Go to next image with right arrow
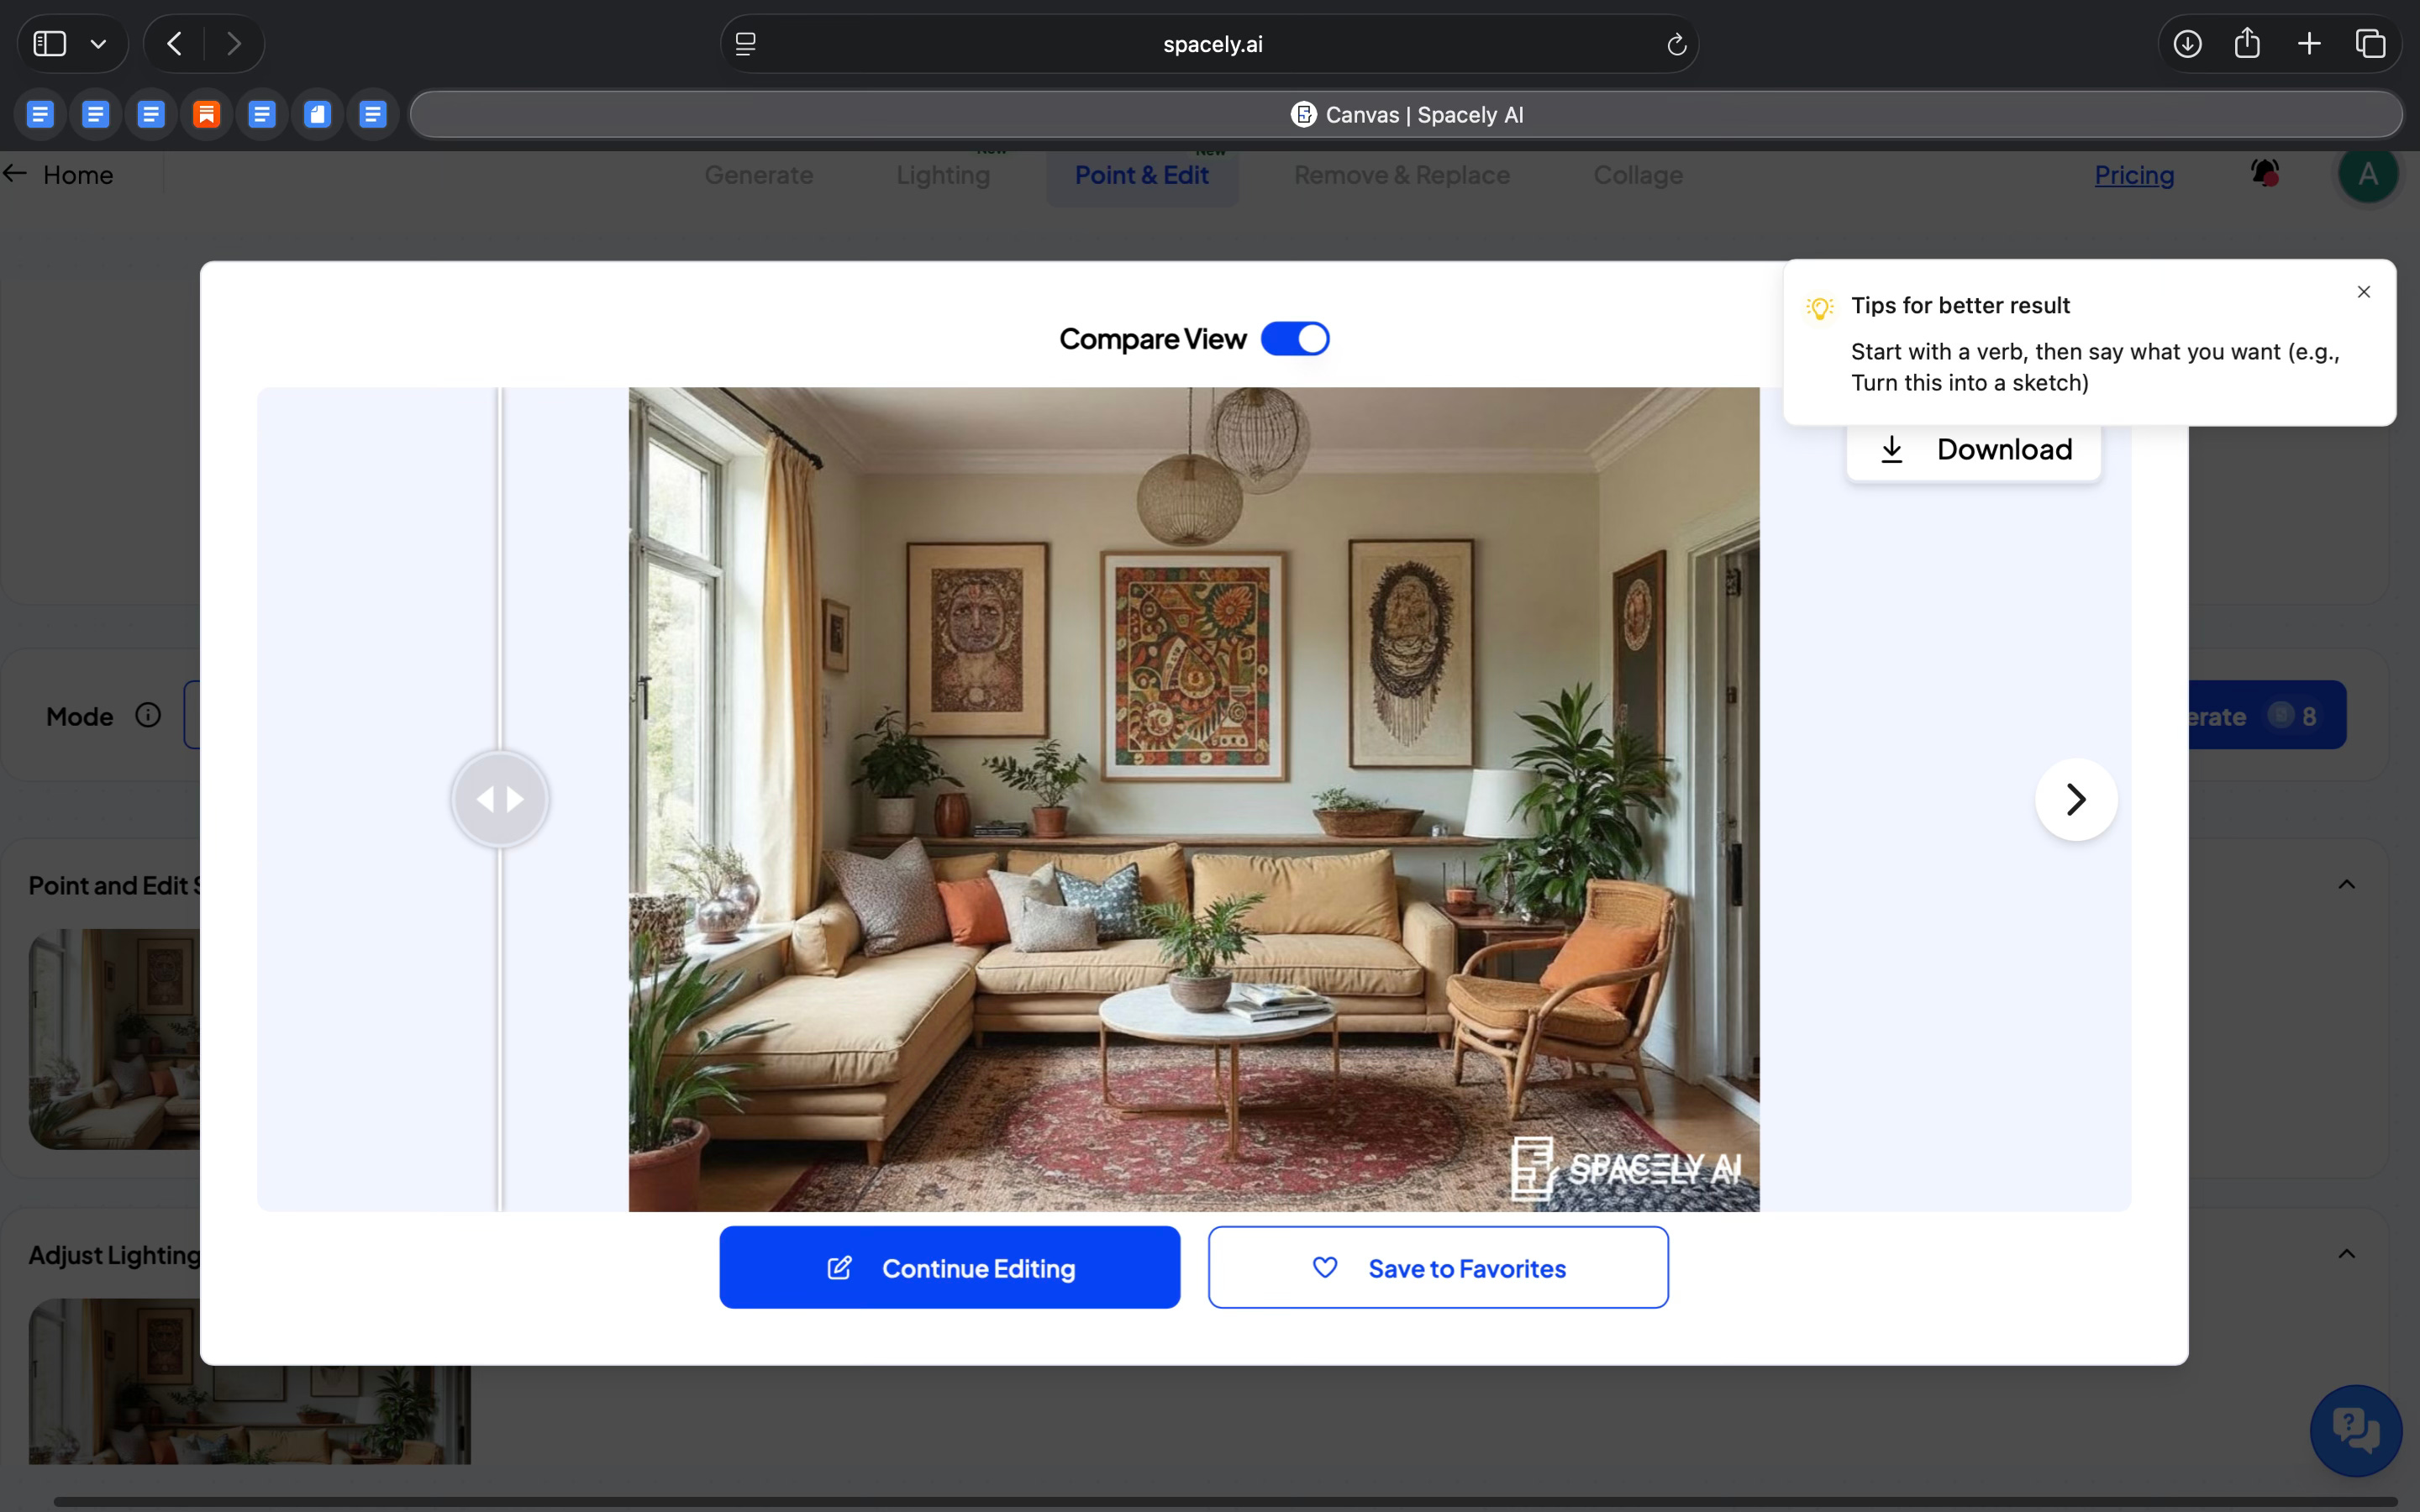 [2076, 799]
